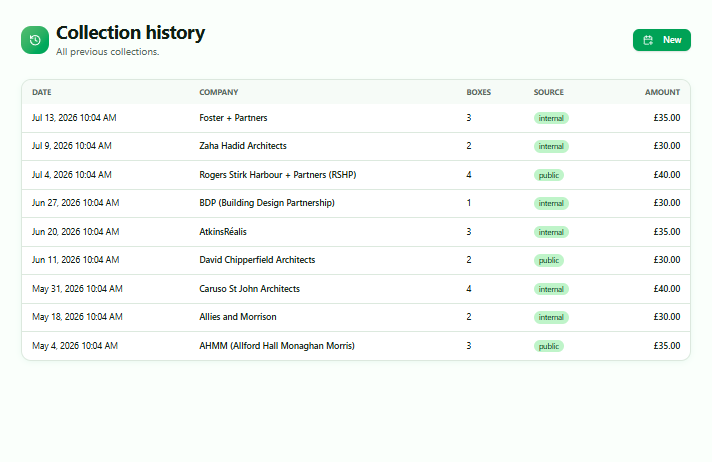This screenshot has height=462, width=712.
Task: Click the SOURCE column header
Action: point(549,92)
